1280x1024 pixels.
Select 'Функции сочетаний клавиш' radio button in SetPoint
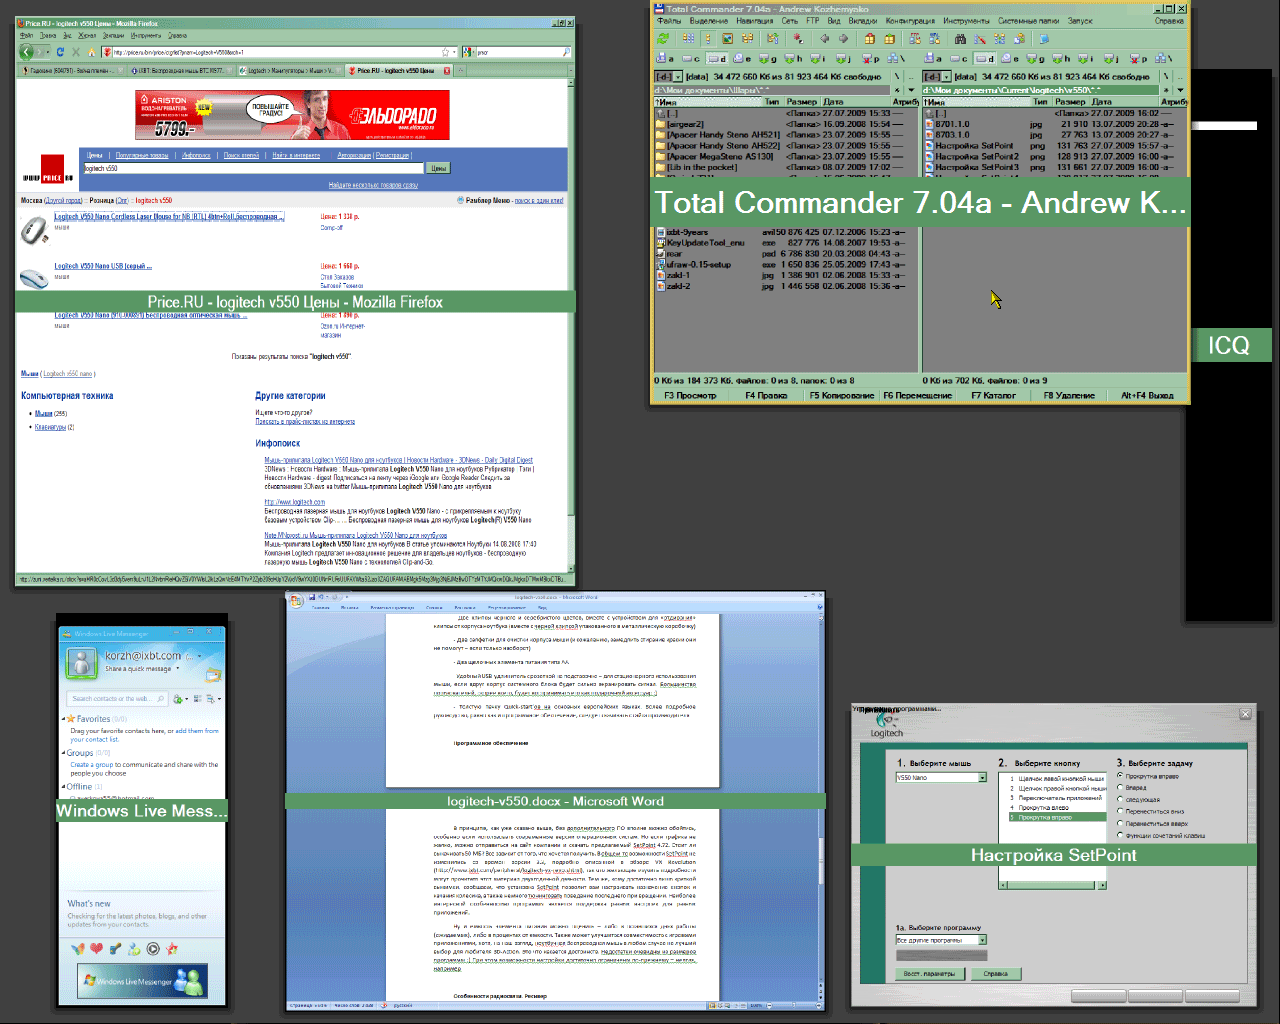click(x=1120, y=836)
